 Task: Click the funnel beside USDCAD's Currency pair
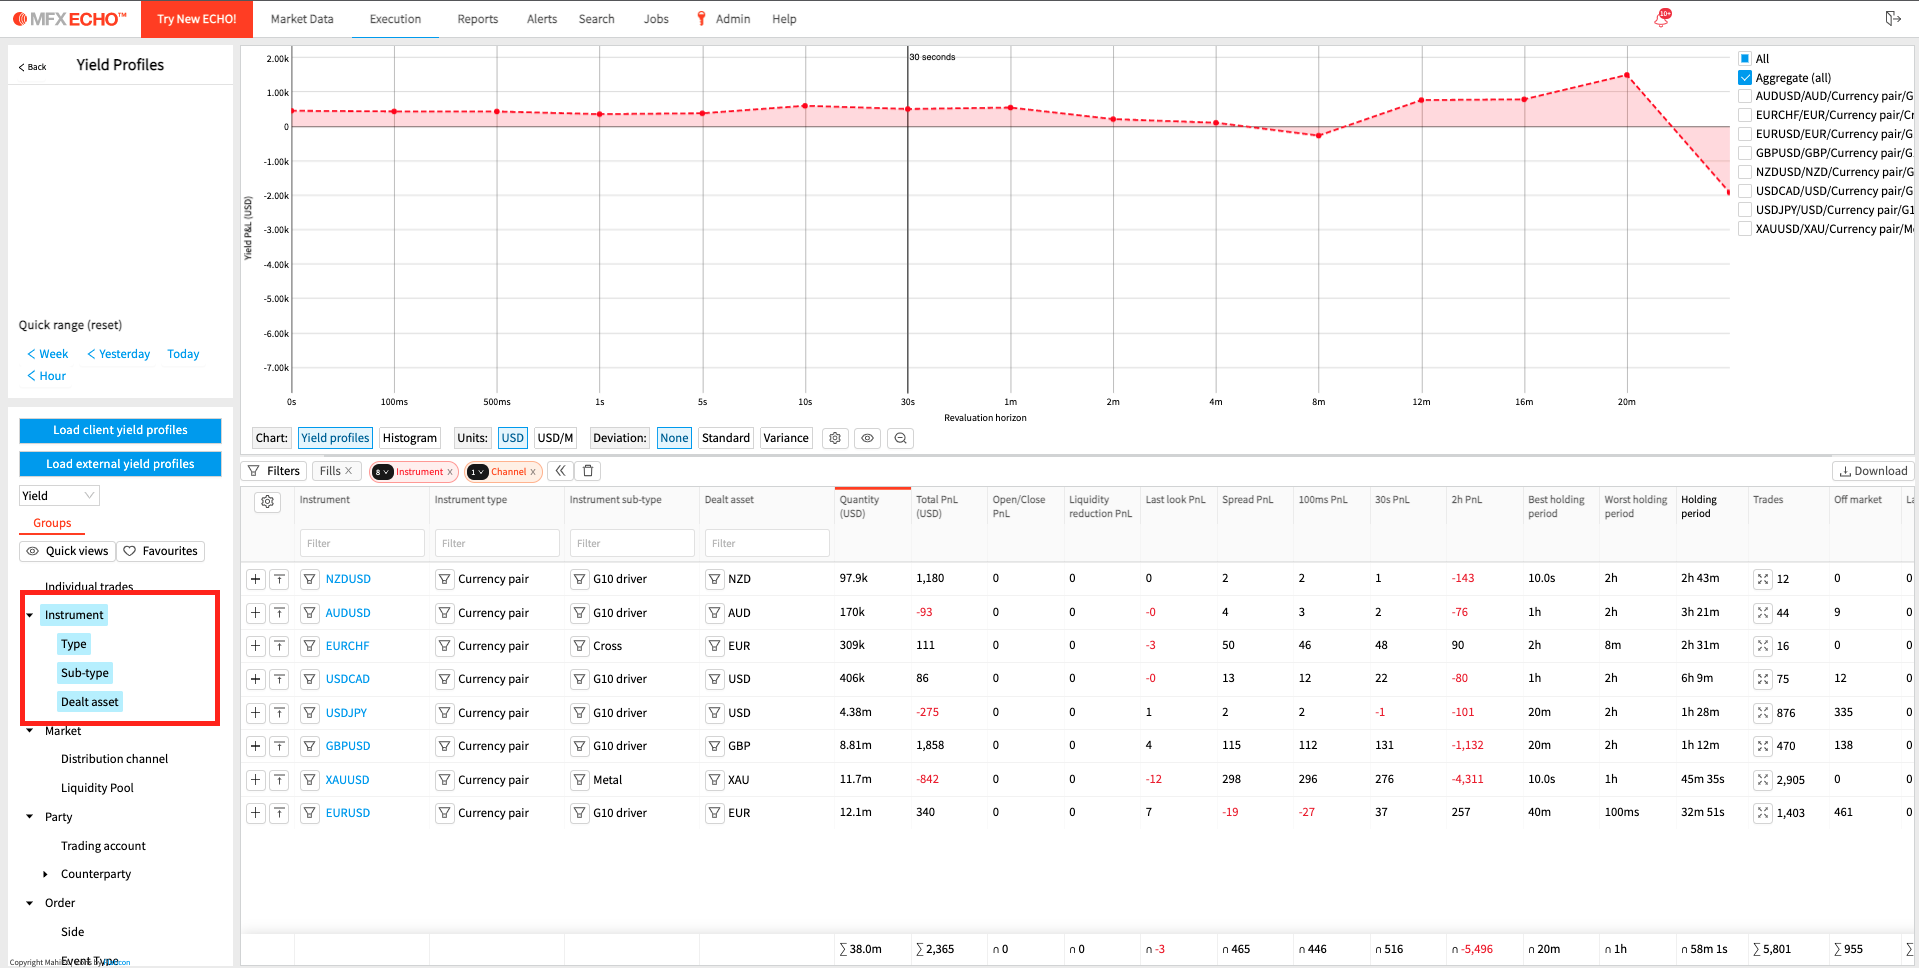point(445,679)
